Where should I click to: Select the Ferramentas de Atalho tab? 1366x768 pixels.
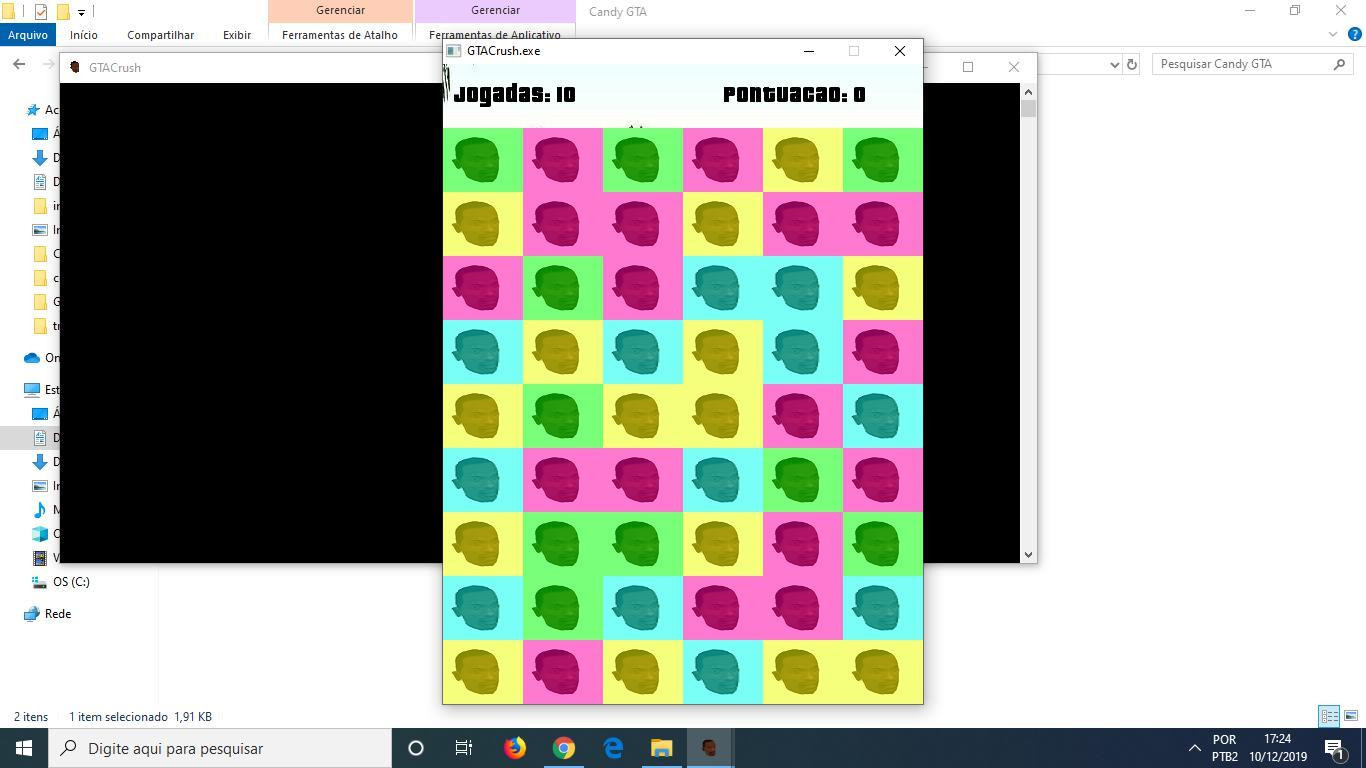pos(340,34)
